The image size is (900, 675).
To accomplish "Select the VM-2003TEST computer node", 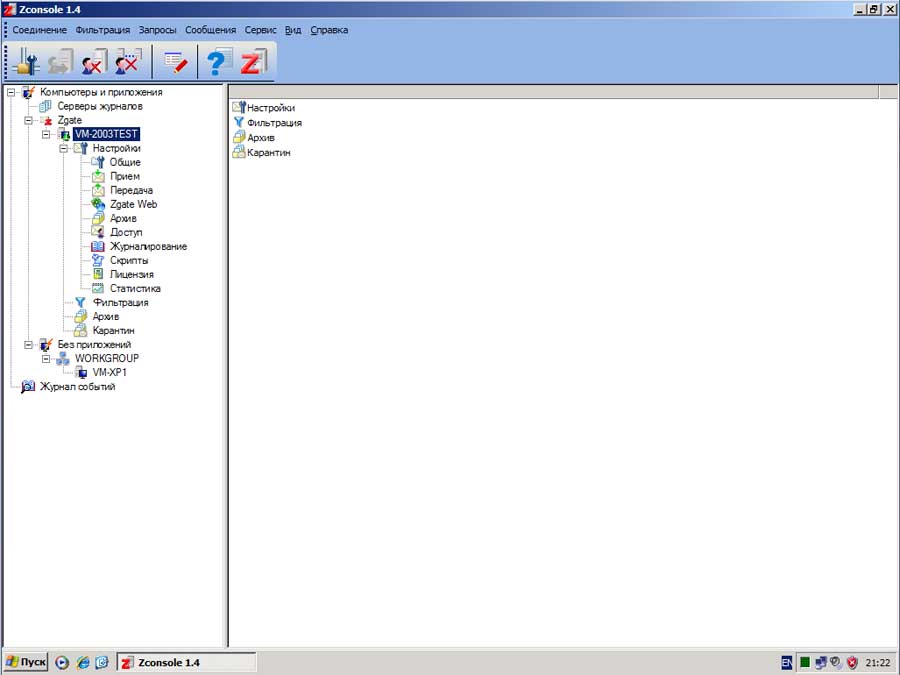I will tap(107, 134).
